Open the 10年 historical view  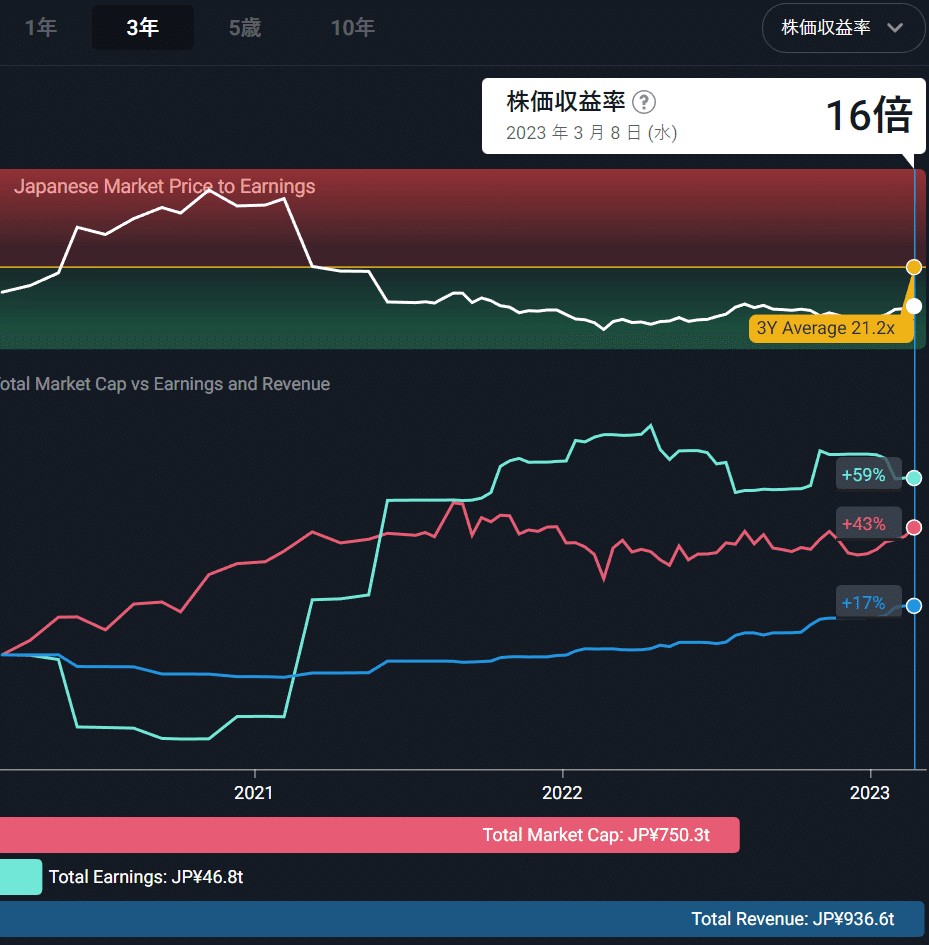352,27
